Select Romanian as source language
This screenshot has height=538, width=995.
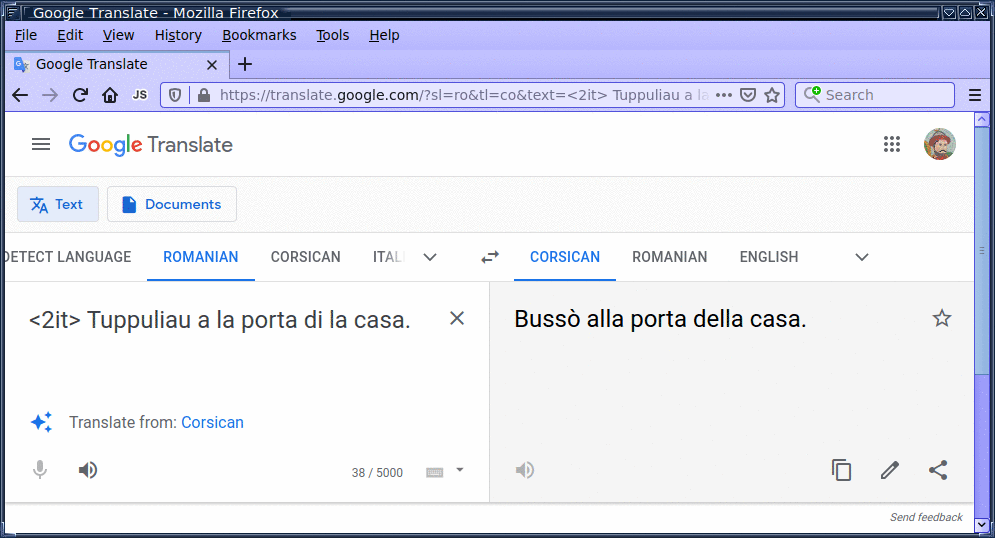tap(201, 257)
